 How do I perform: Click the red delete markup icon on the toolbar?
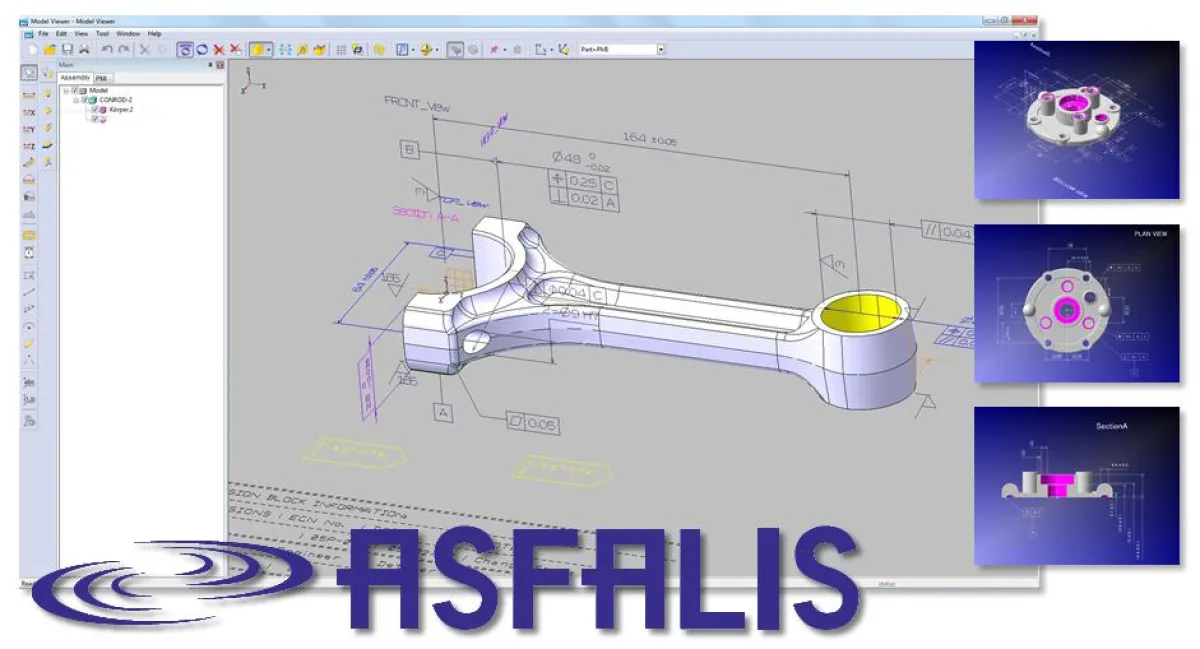220,49
